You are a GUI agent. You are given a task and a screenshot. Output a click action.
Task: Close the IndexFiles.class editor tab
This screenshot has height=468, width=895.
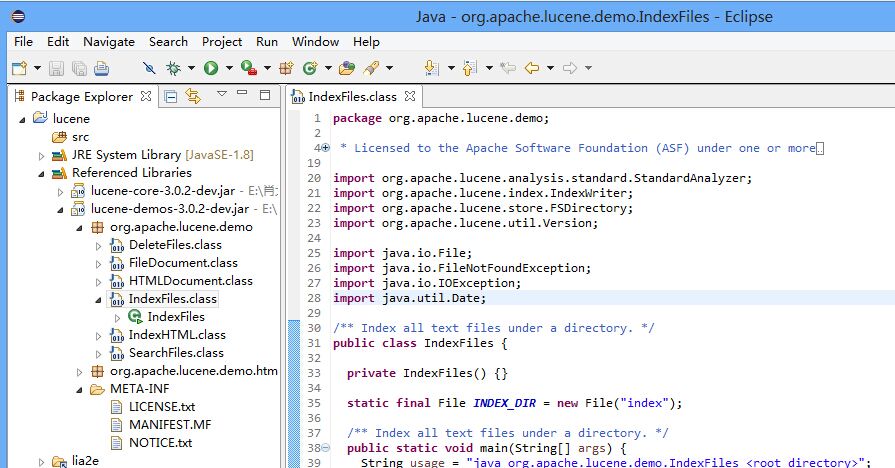[410, 96]
